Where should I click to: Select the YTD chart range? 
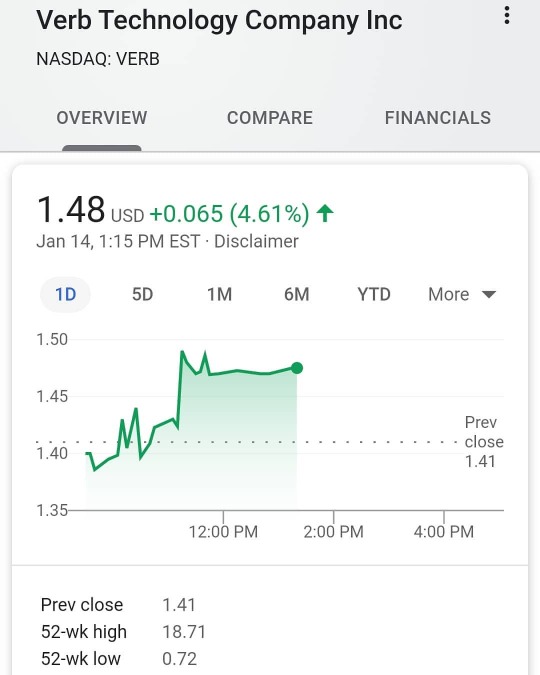click(x=374, y=294)
